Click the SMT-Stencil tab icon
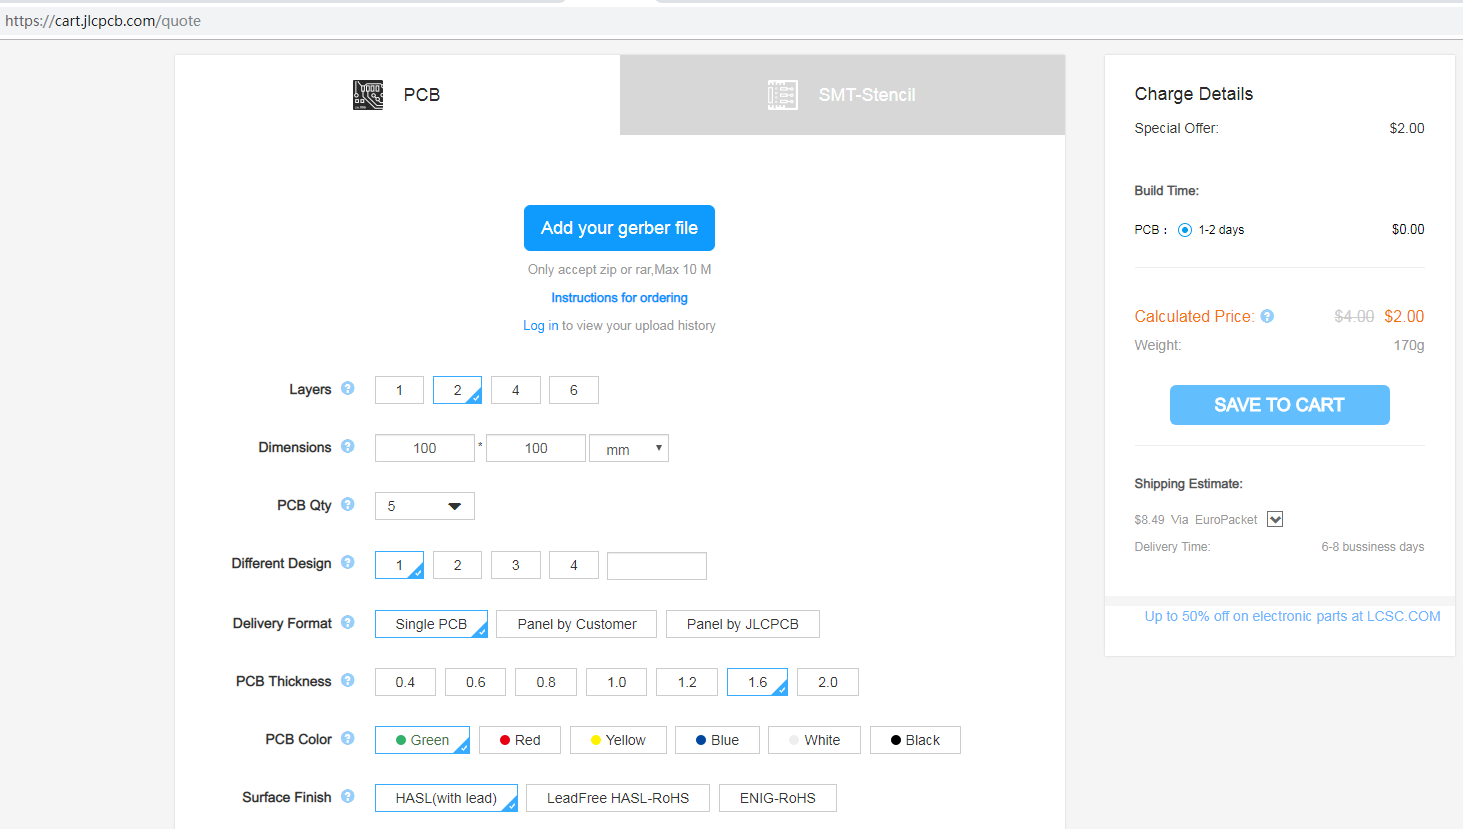The height and width of the screenshot is (829, 1463). coord(783,95)
